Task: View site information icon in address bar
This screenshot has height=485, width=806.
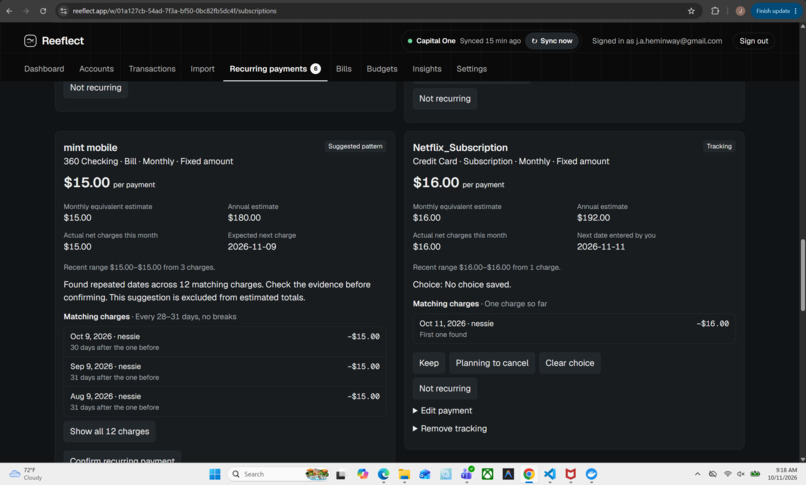Action: click(x=63, y=11)
